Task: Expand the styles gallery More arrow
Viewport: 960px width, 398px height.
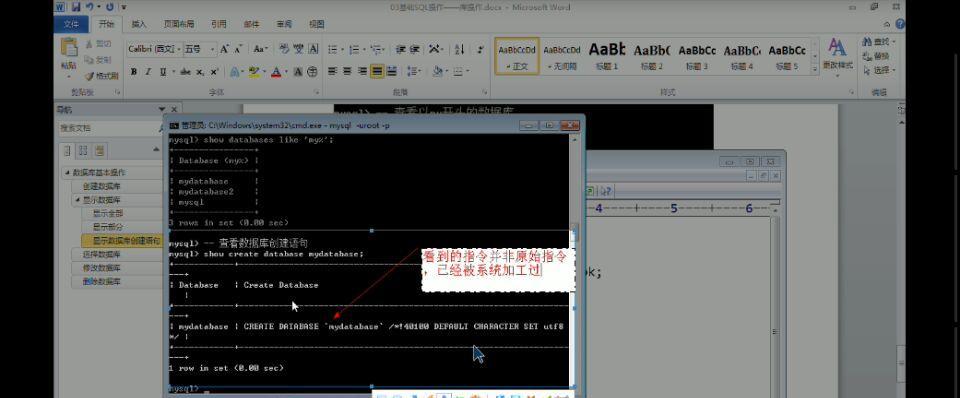Action: point(815,70)
